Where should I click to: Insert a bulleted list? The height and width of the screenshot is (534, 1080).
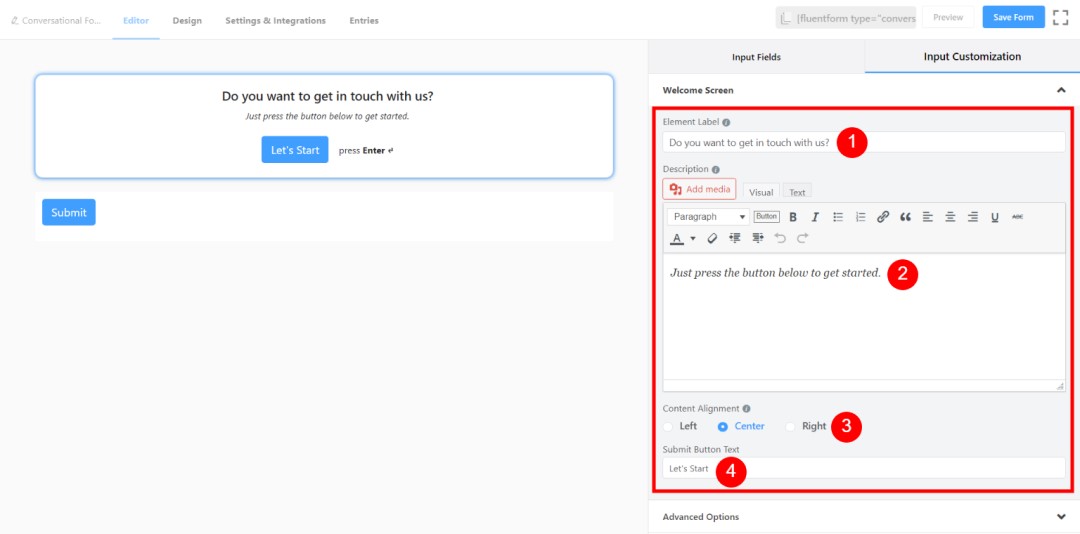tap(838, 217)
